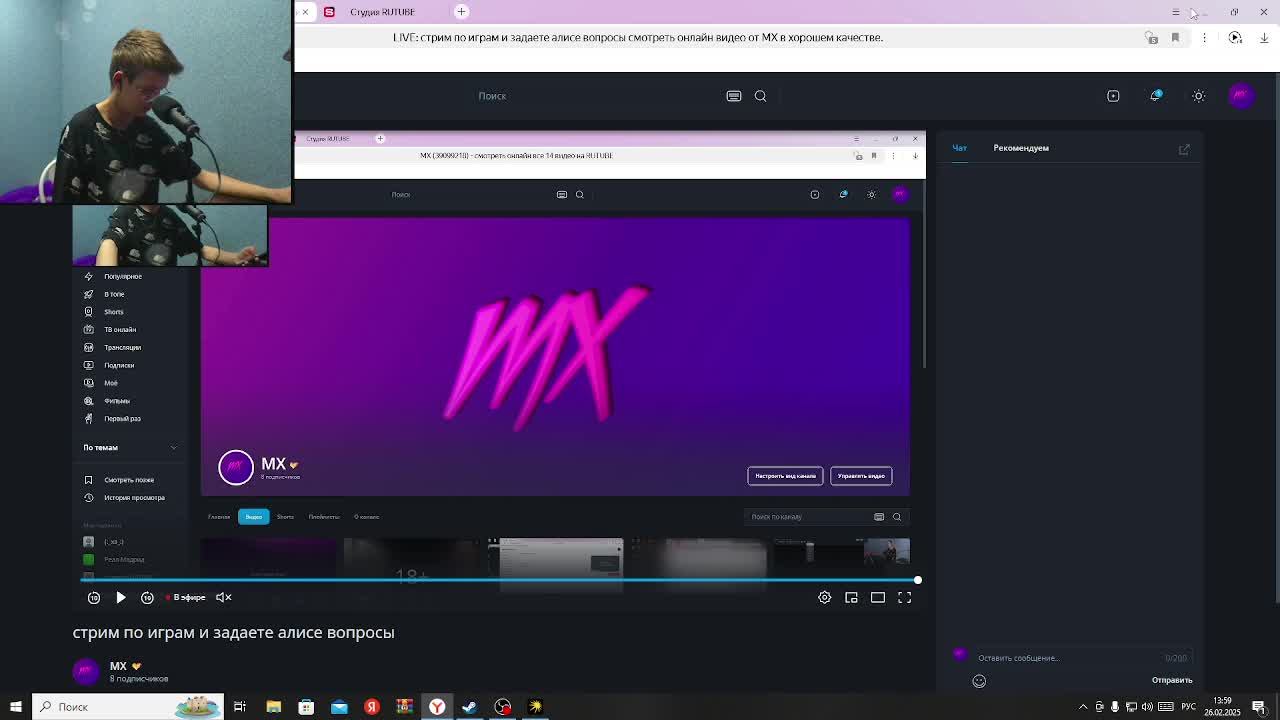Click the 8 подписчиков subscriber count

click(138, 679)
